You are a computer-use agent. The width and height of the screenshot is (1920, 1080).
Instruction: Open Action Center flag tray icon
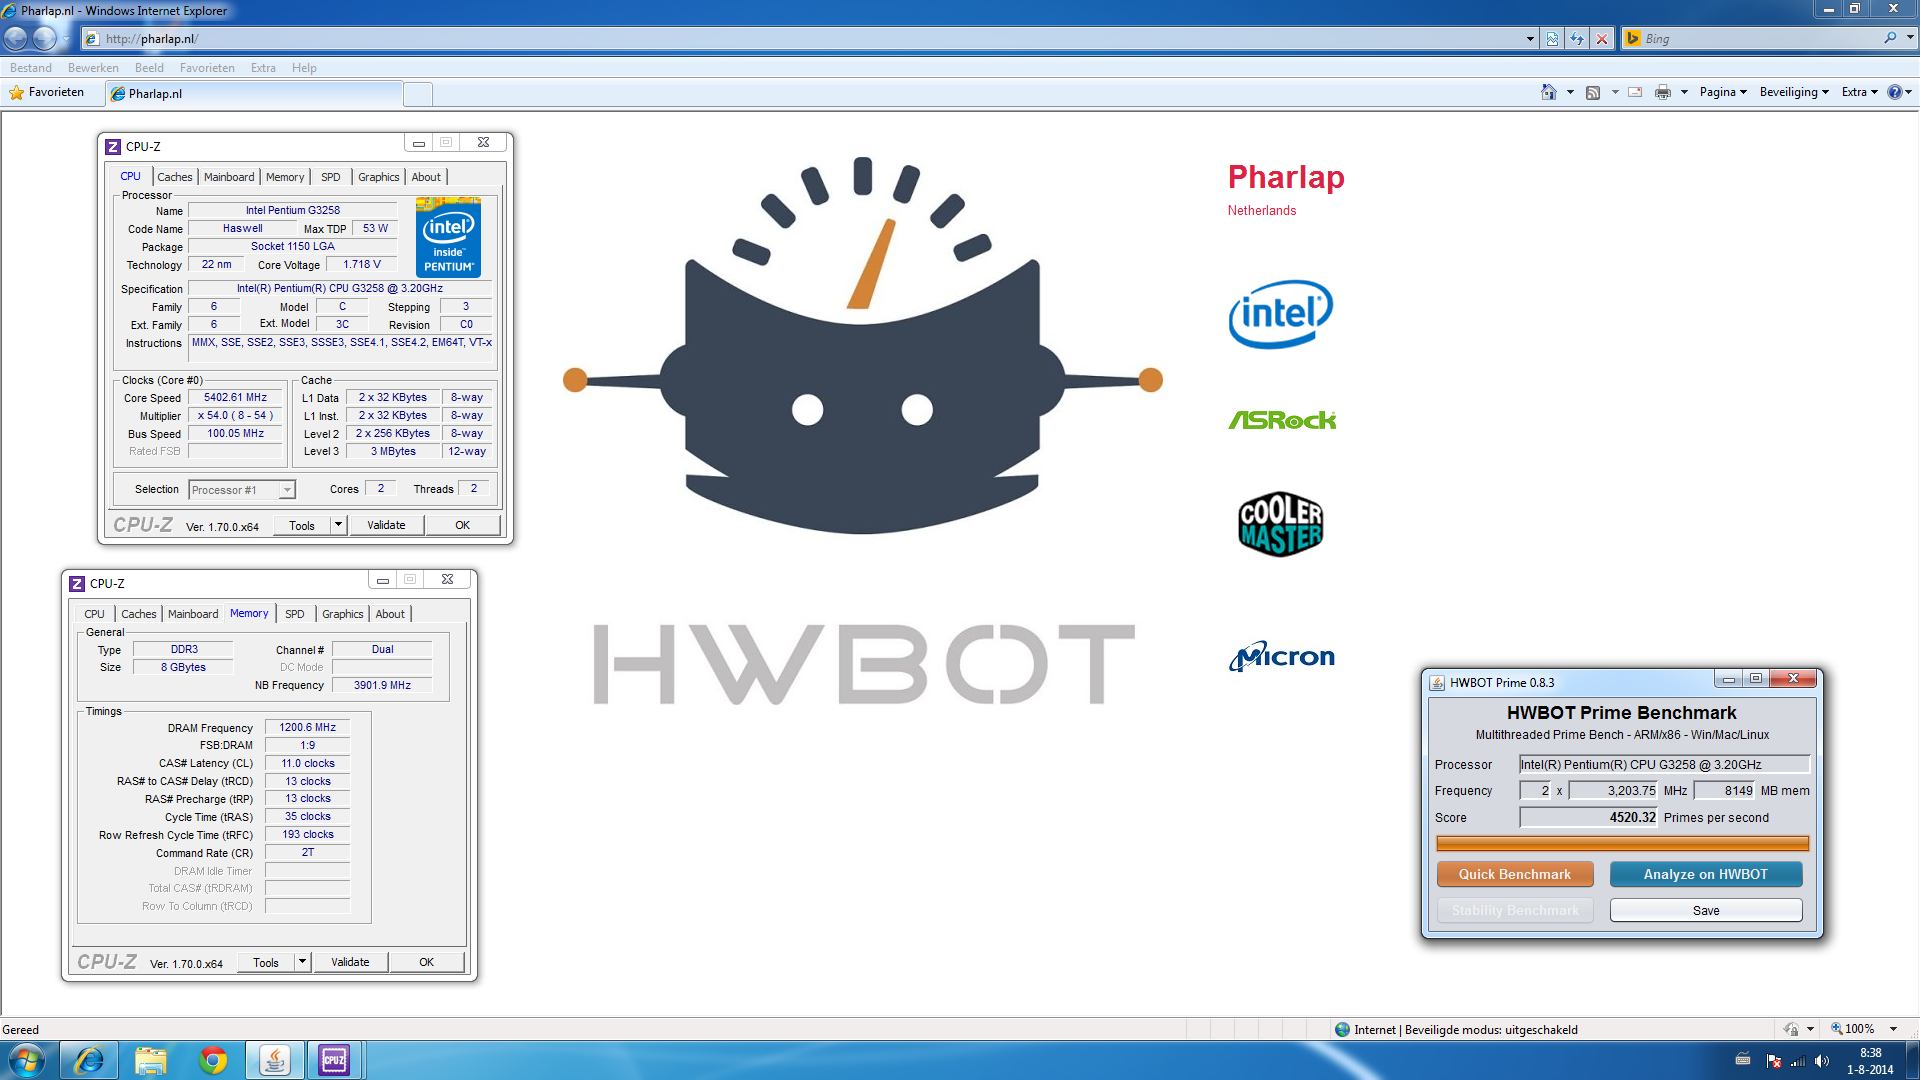click(1773, 1061)
